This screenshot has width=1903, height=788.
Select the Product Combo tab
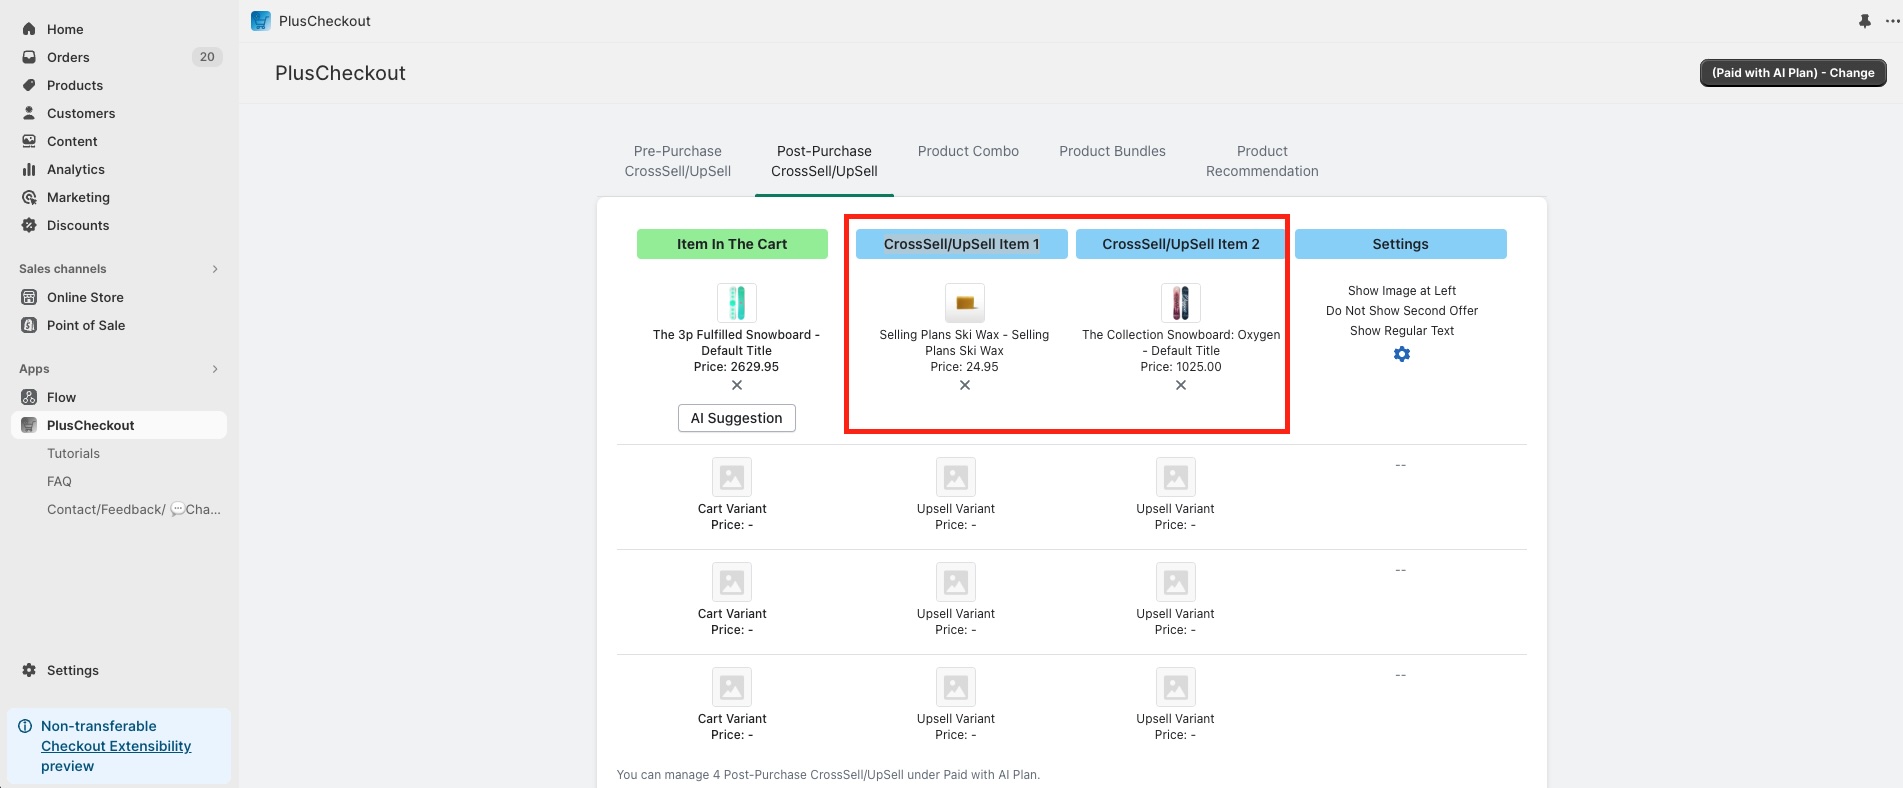click(x=968, y=151)
